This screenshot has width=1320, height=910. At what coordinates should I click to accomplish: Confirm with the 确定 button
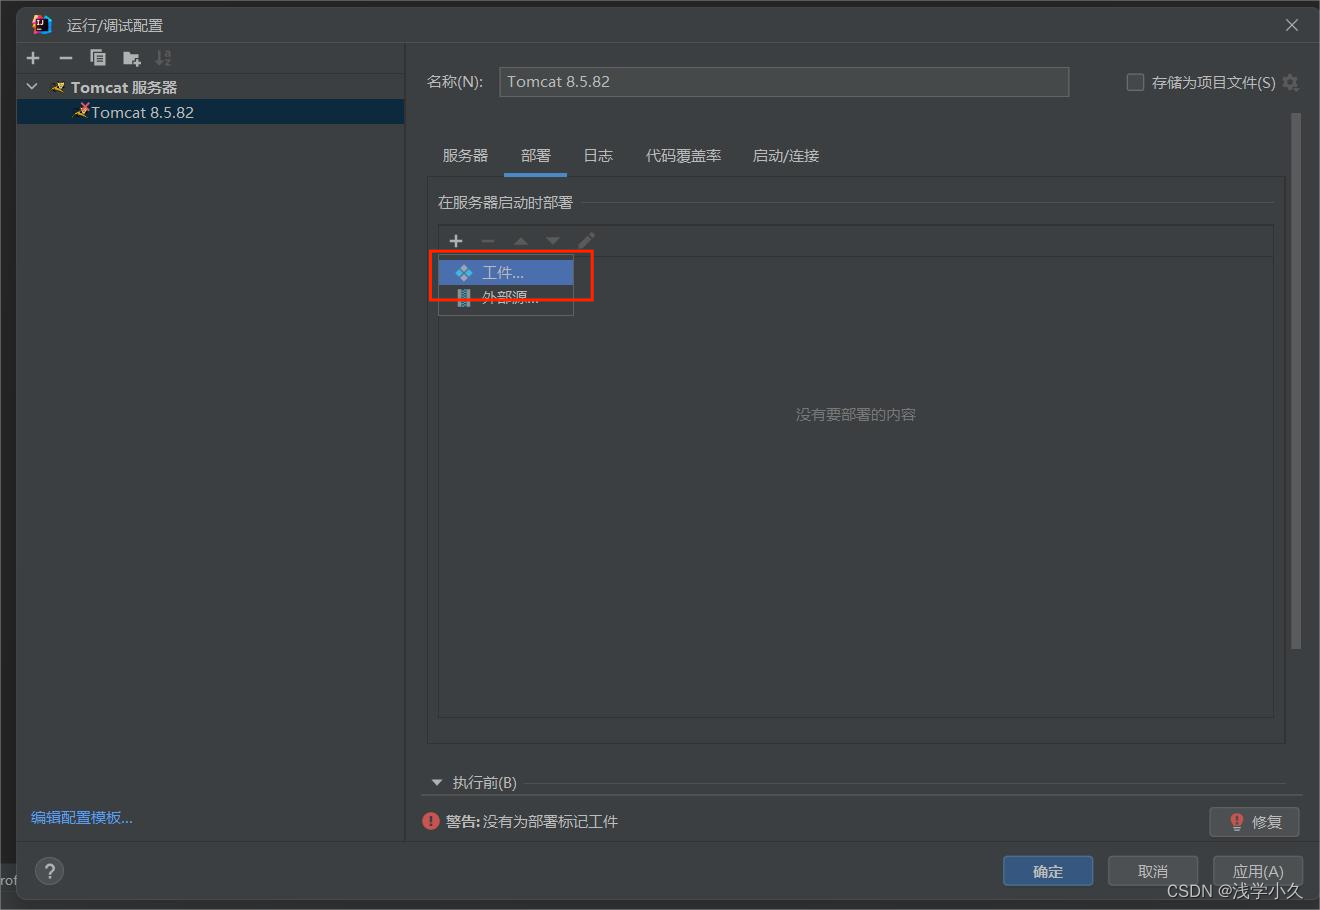[1048, 871]
